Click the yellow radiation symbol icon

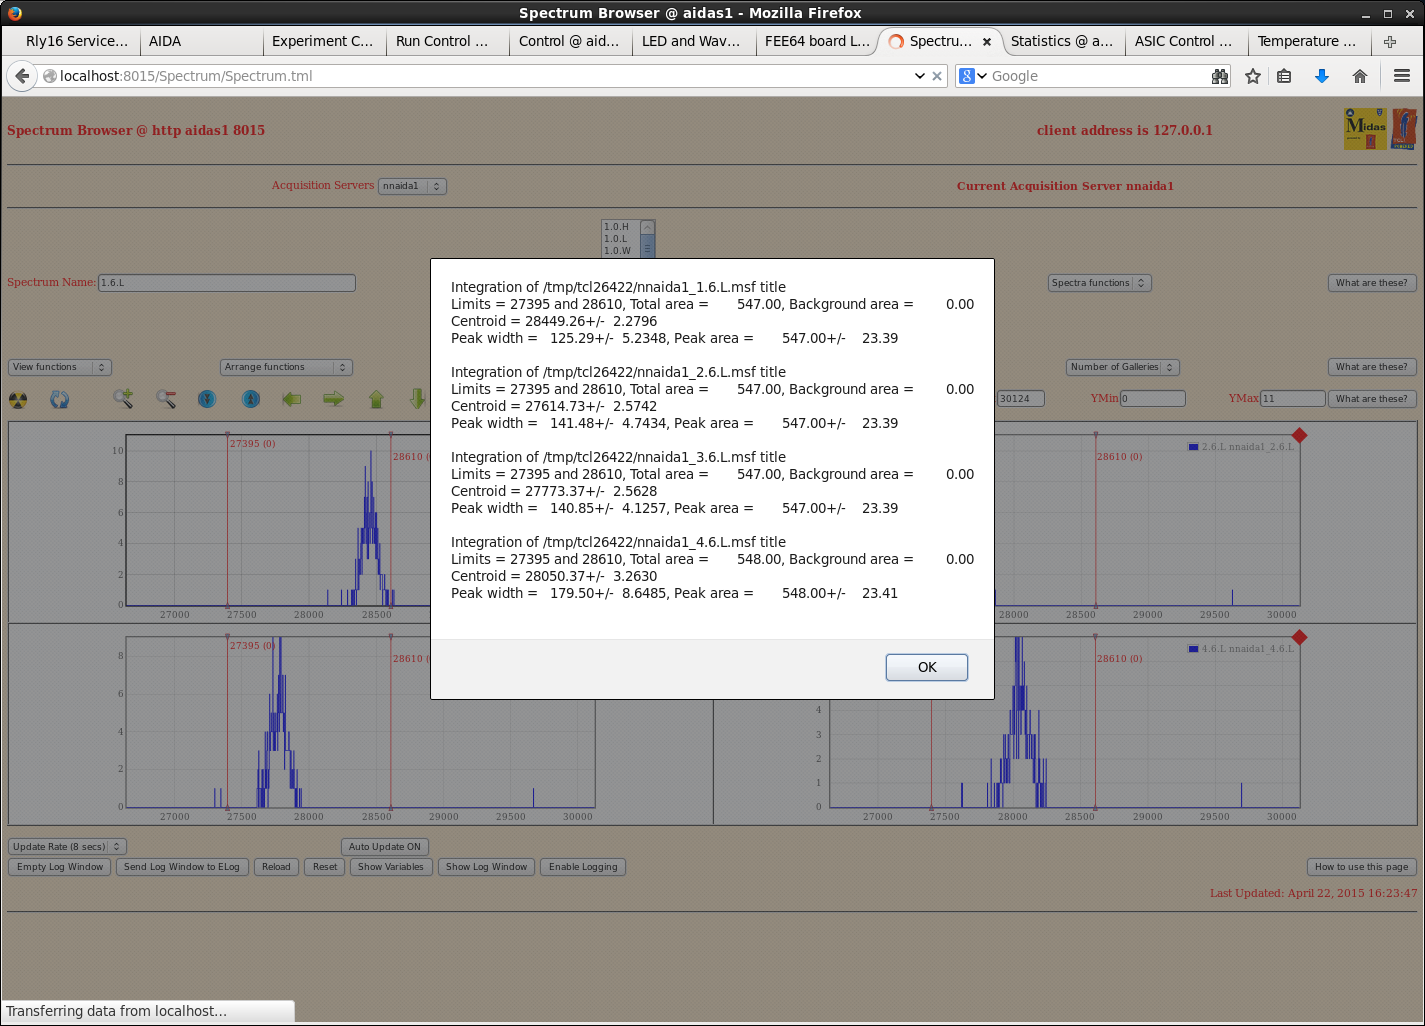pos(18,400)
